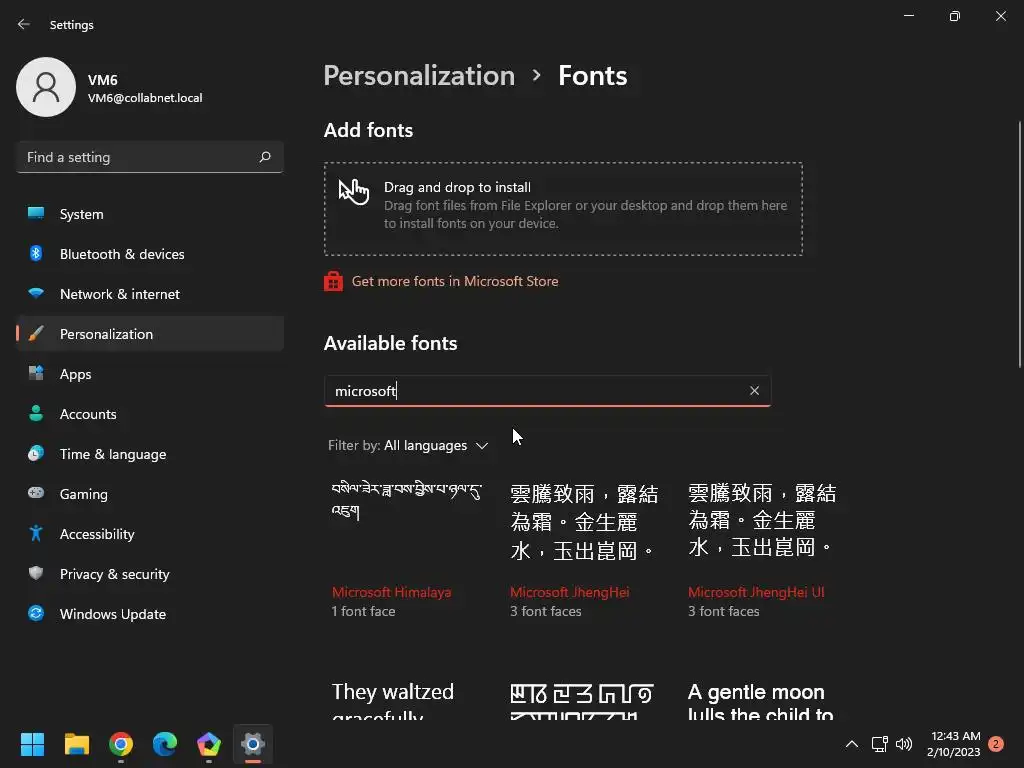The width and height of the screenshot is (1024, 768).
Task: Select the Windows Update sync icon
Action: pyautogui.click(x=36, y=613)
